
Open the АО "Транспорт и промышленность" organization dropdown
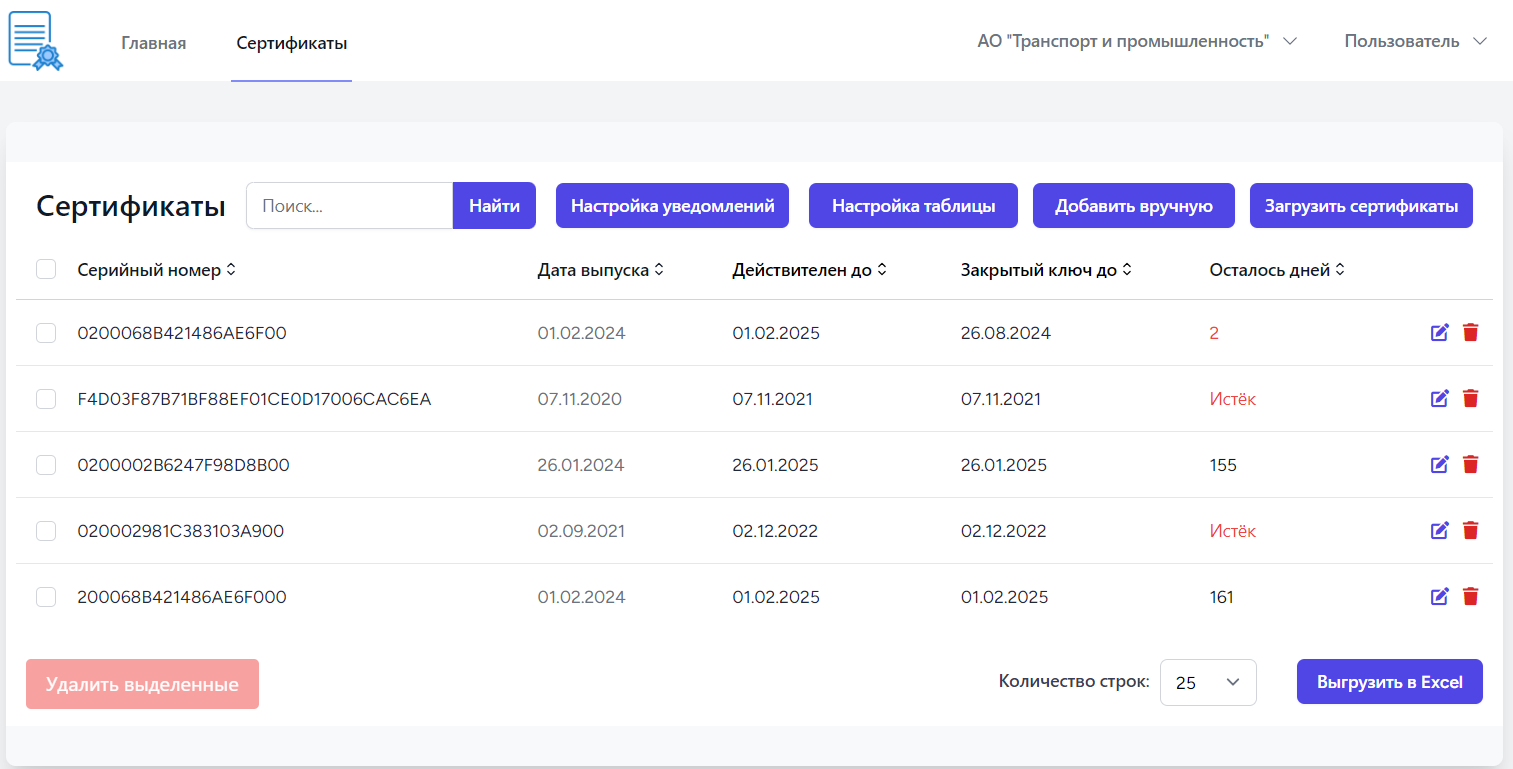1137,41
